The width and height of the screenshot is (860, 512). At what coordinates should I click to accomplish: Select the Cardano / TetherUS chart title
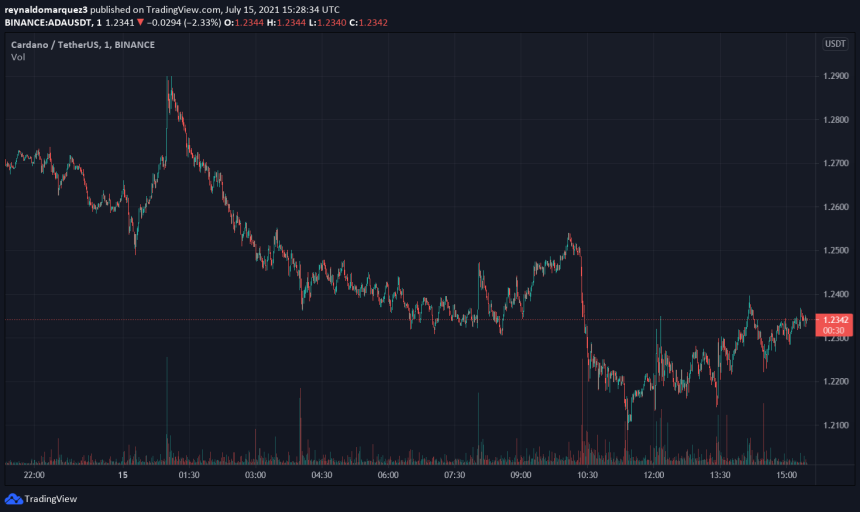click(83, 45)
